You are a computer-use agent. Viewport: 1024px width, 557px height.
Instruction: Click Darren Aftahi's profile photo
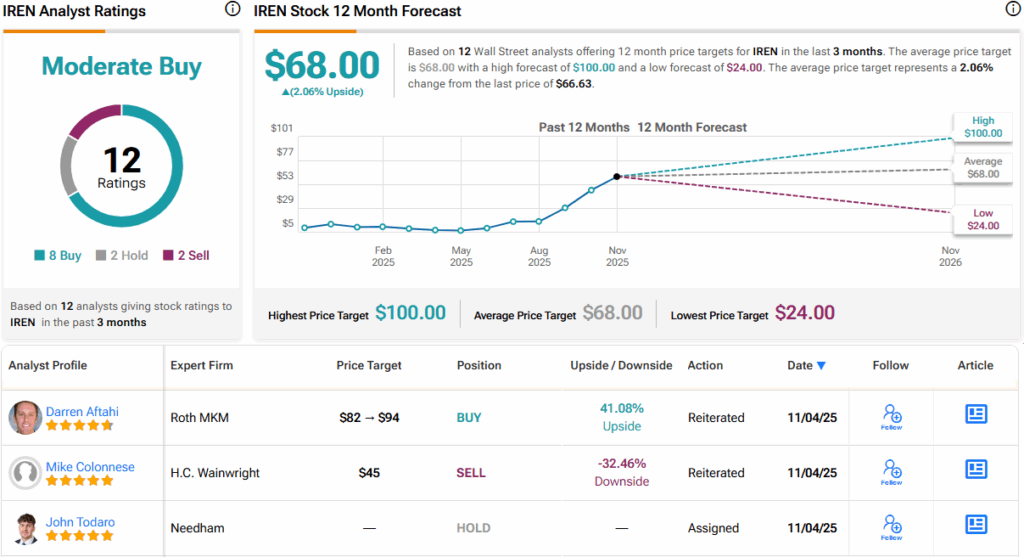coord(24,418)
